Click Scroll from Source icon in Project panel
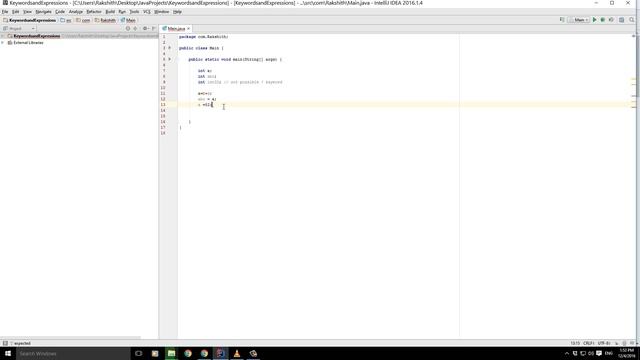This screenshot has height=360, width=640. point(128,29)
